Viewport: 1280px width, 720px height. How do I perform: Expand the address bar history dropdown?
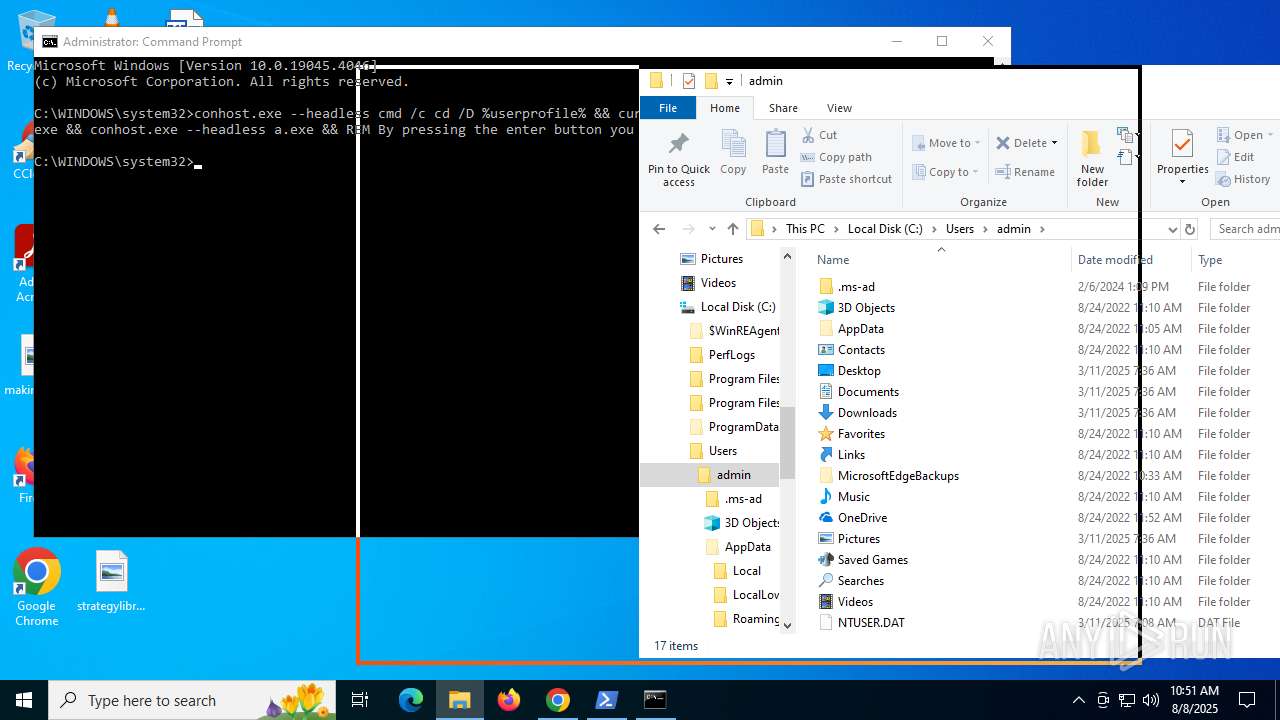1172,229
